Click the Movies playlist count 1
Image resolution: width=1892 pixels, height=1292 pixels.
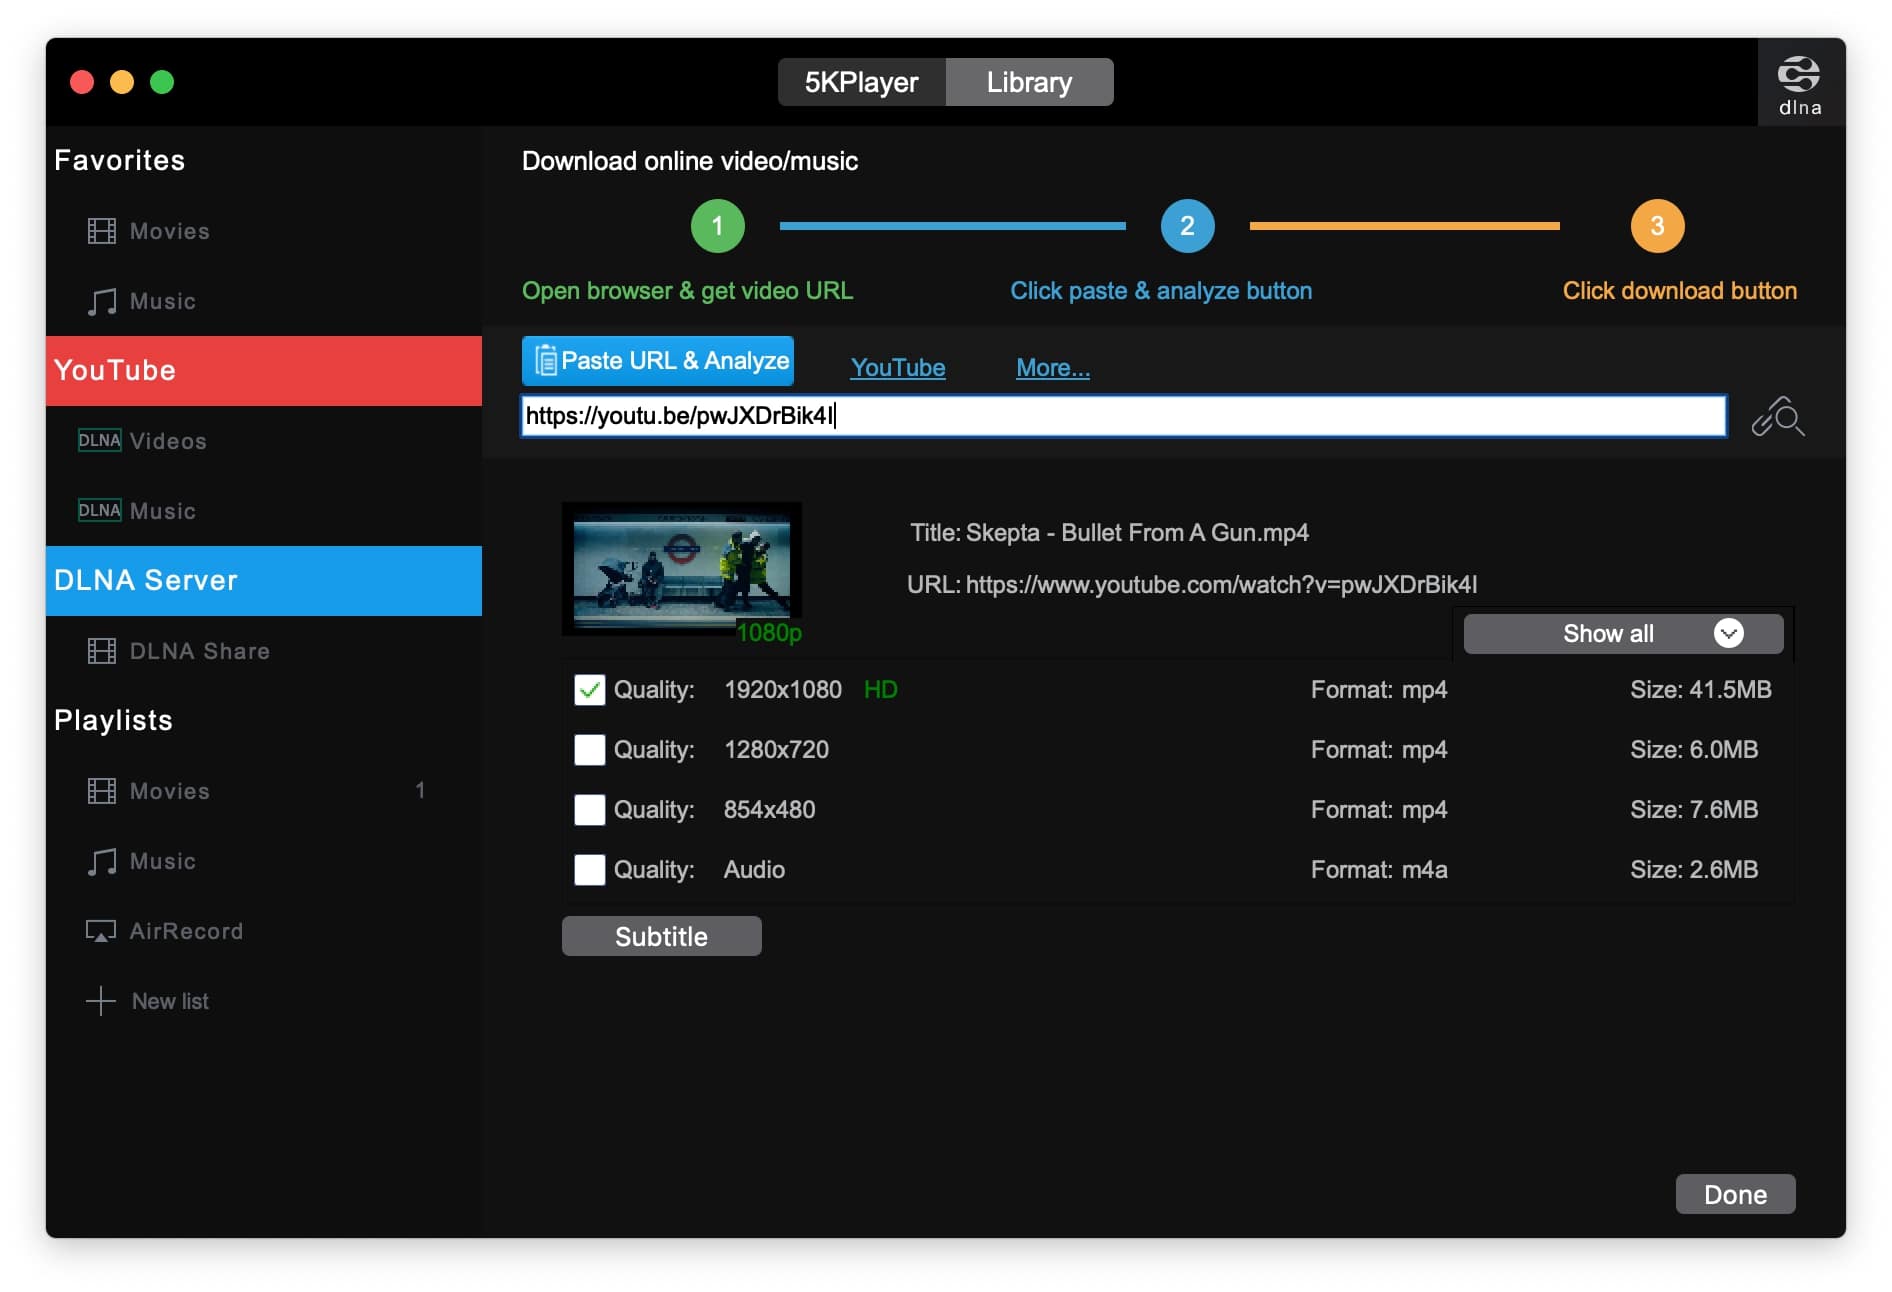421,791
